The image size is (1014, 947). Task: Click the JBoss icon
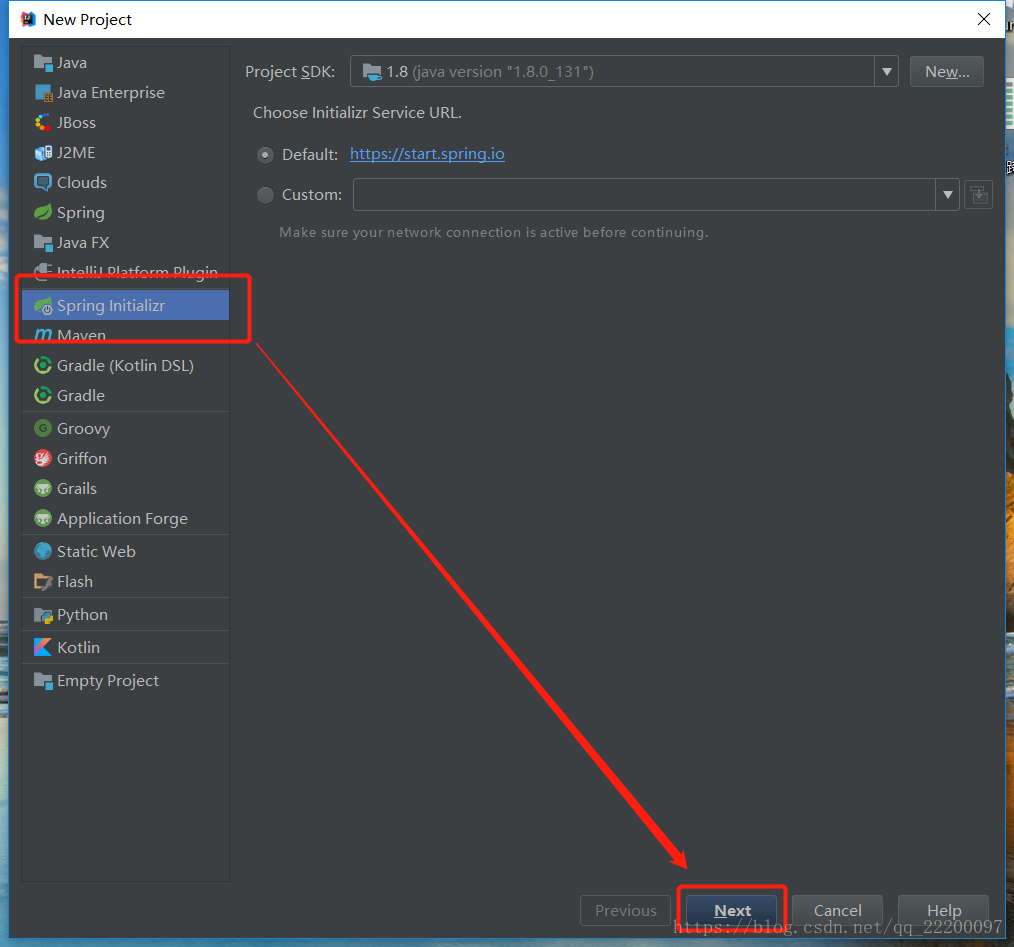coord(43,123)
